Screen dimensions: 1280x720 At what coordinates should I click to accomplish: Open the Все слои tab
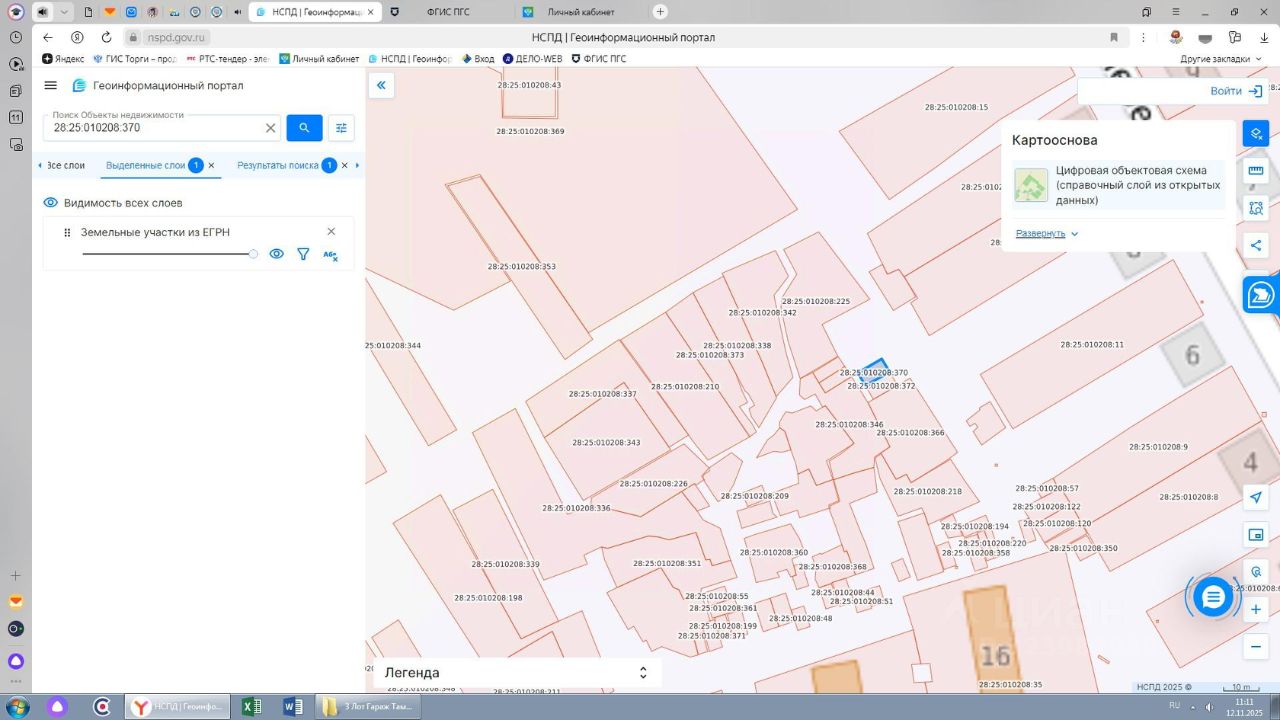(66, 165)
